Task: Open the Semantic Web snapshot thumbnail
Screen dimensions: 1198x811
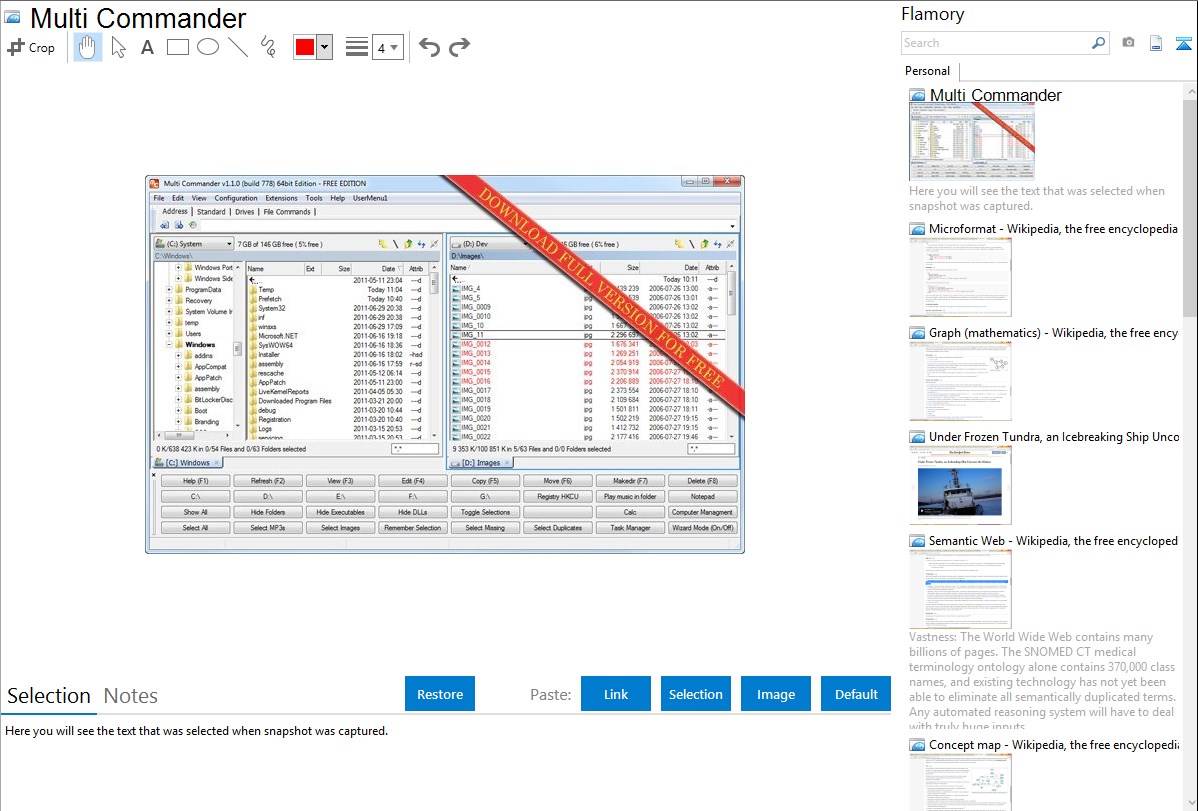Action: tap(960, 589)
